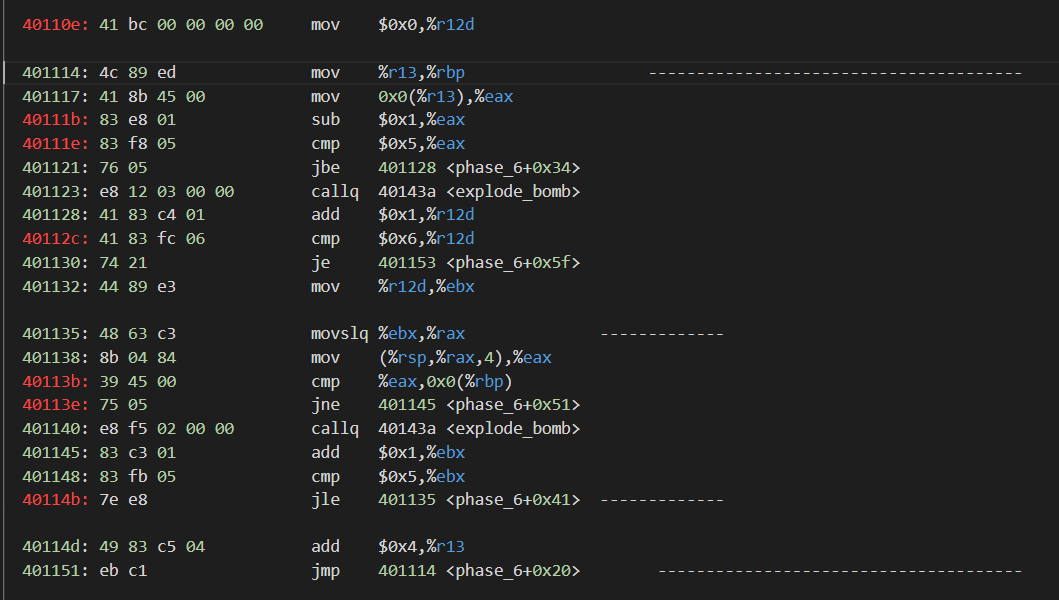Click explode_bomb target on line 401123

[x=480, y=192]
